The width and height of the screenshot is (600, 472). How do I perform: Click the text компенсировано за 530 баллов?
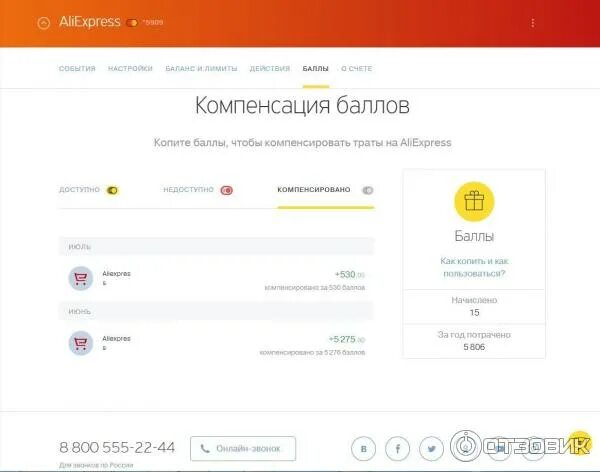click(x=315, y=287)
